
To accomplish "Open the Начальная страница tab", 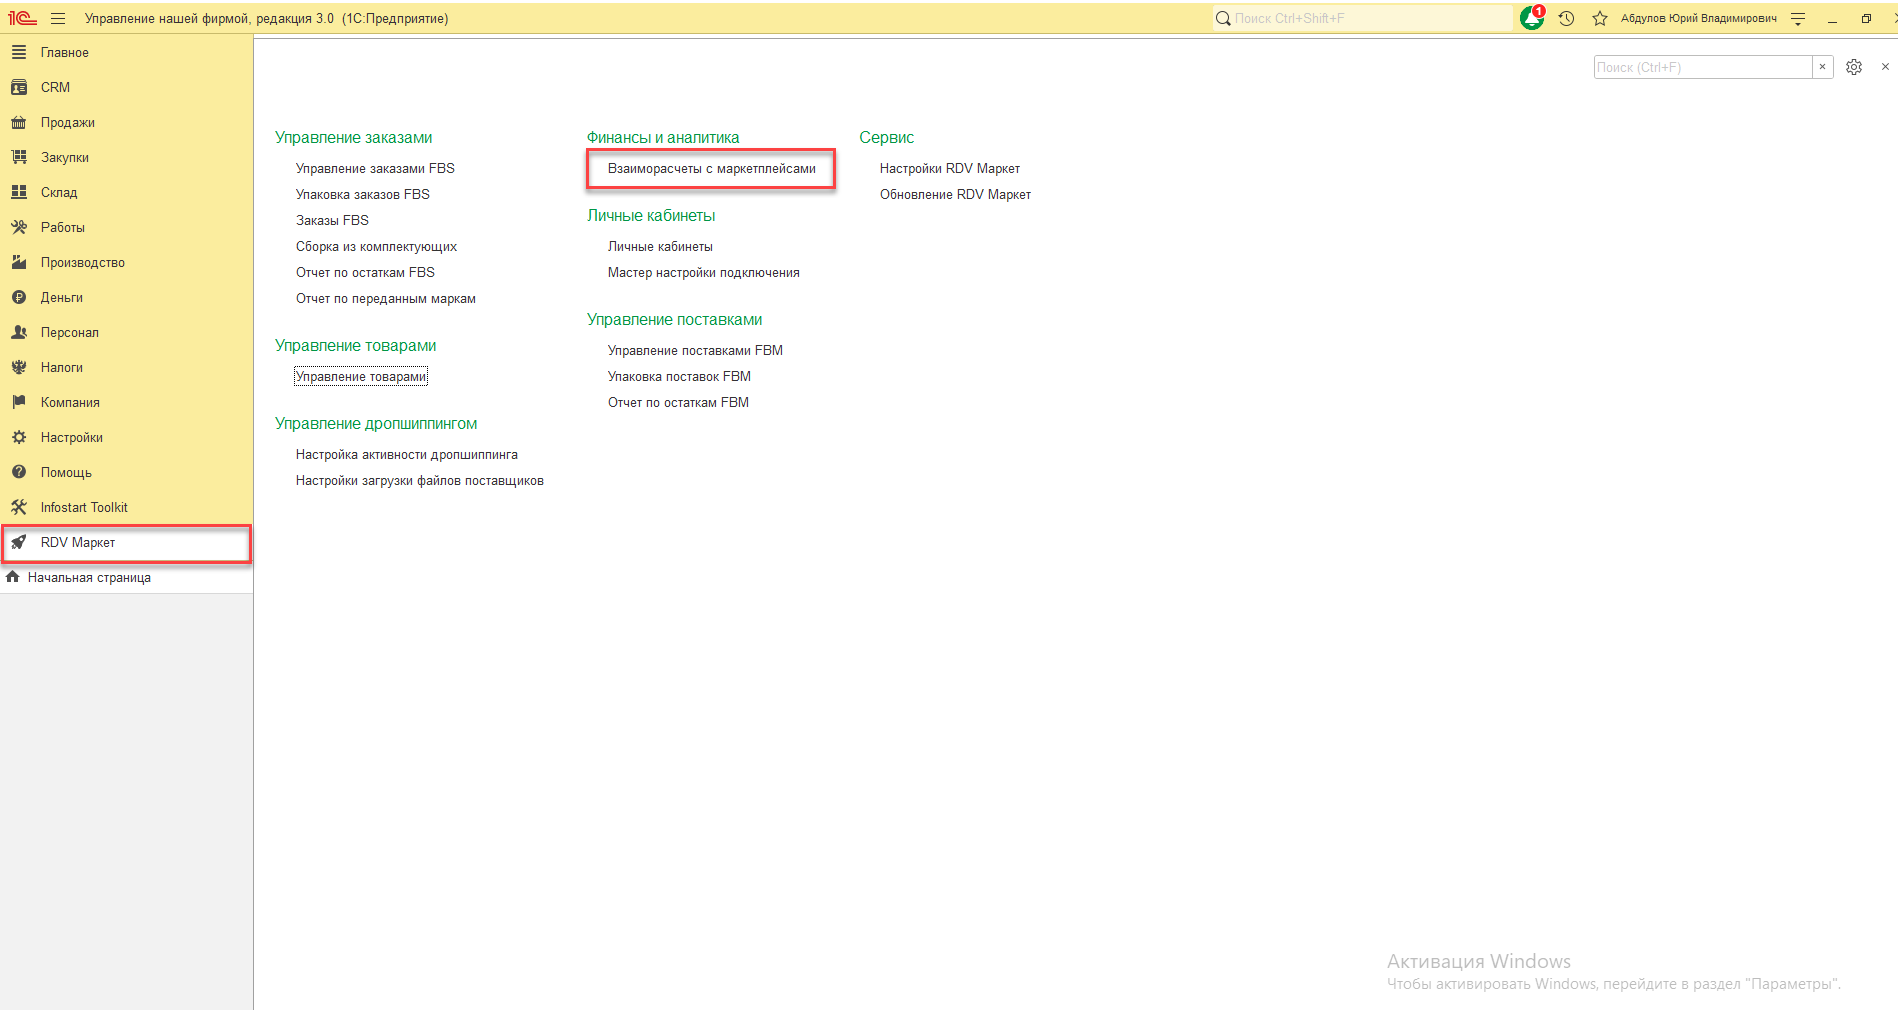I will pos(89,577).
